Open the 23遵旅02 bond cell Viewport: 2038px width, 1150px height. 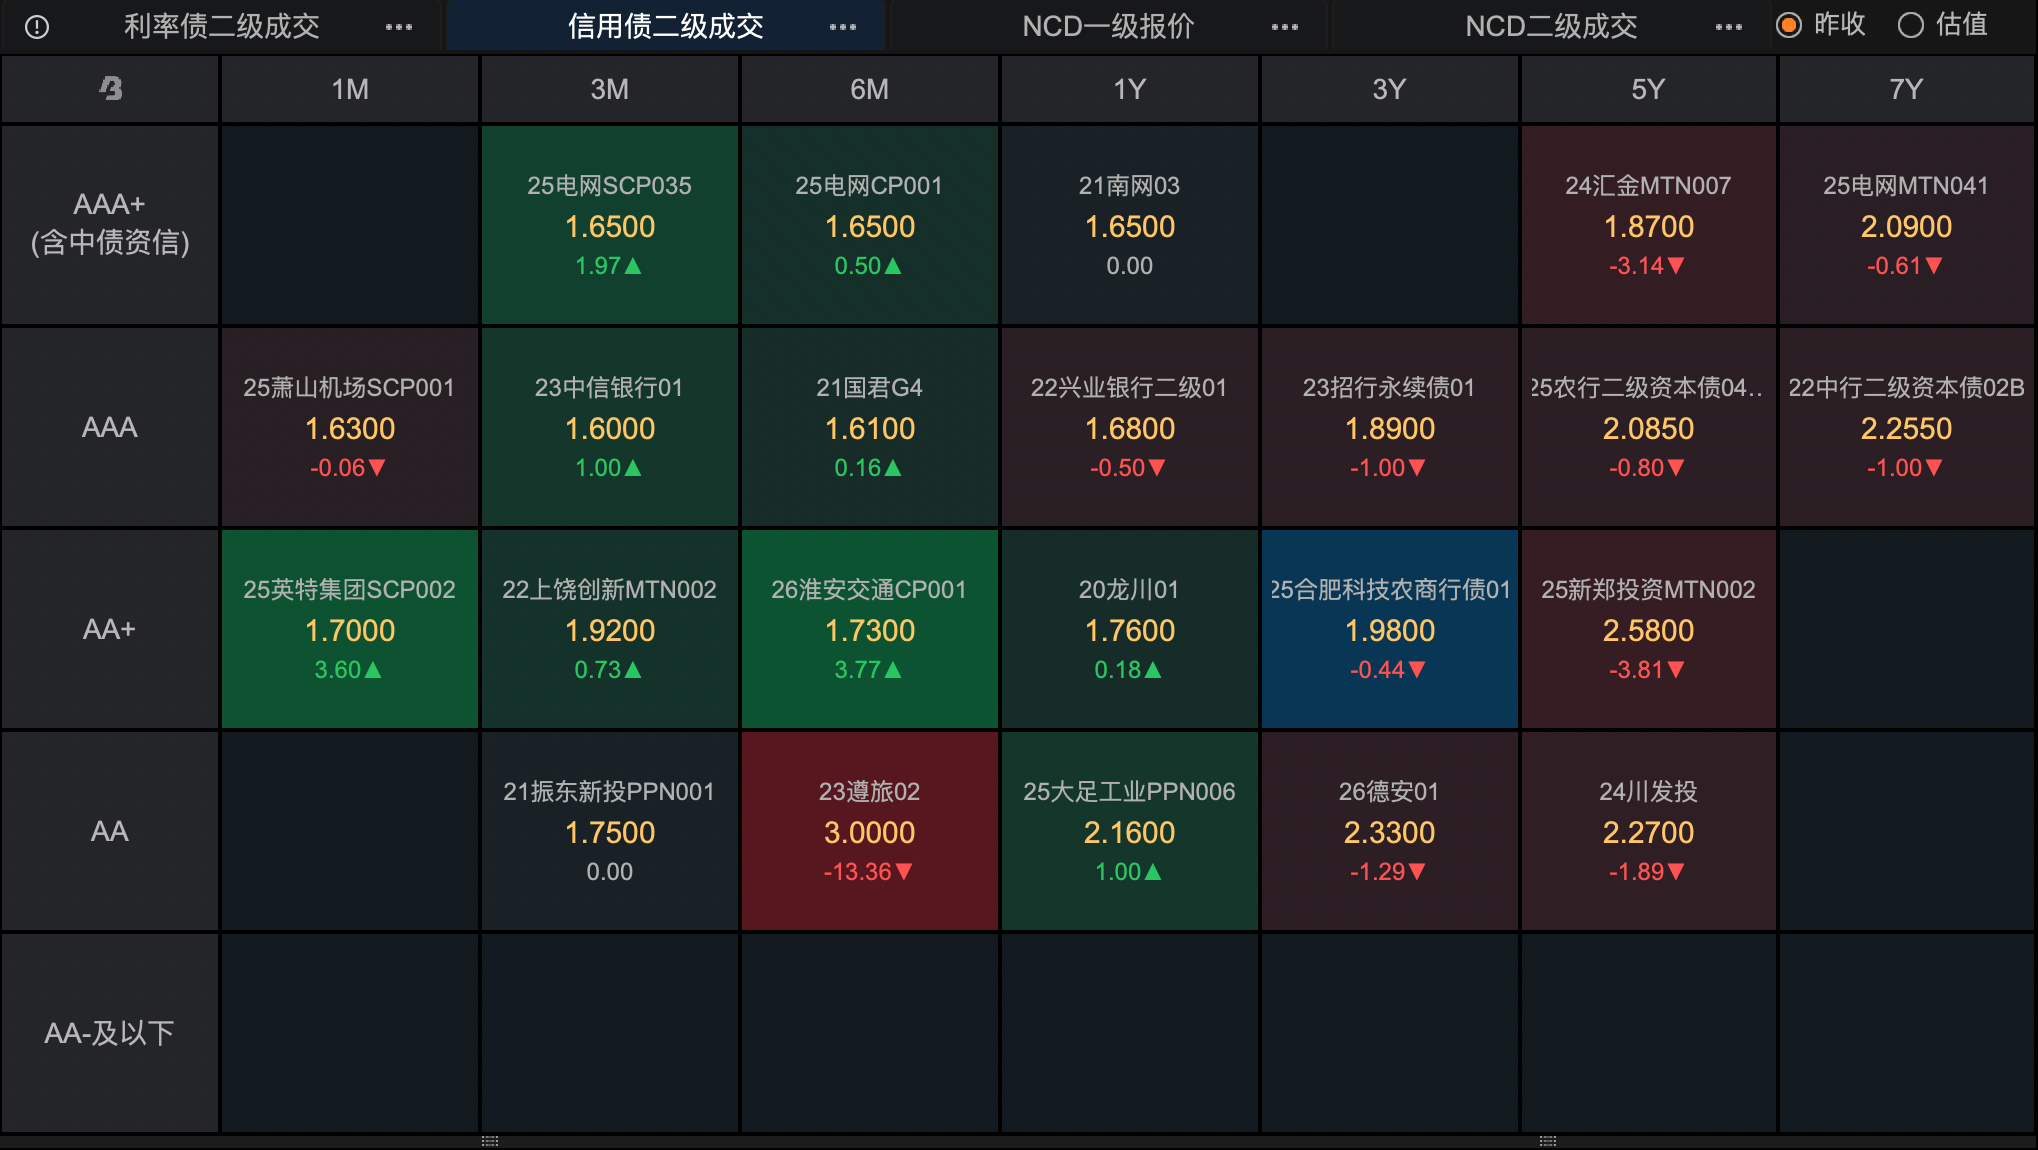pos(869,831)
